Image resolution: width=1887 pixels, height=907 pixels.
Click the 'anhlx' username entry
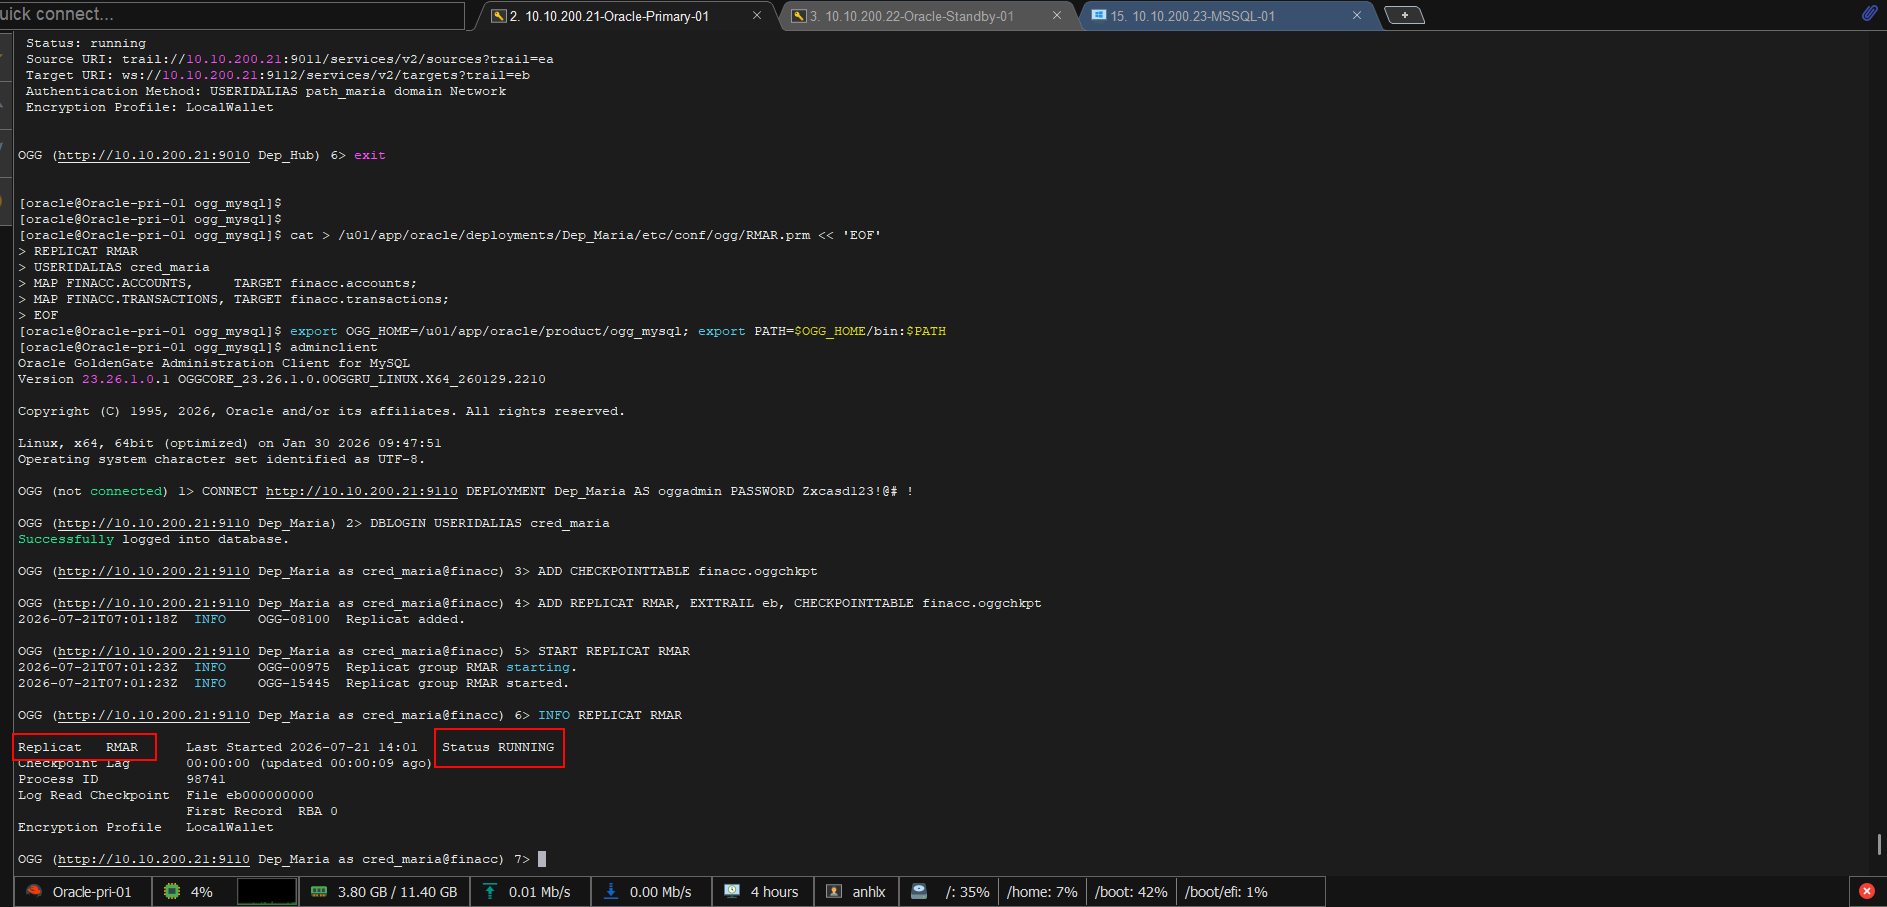tap(869, 892)
